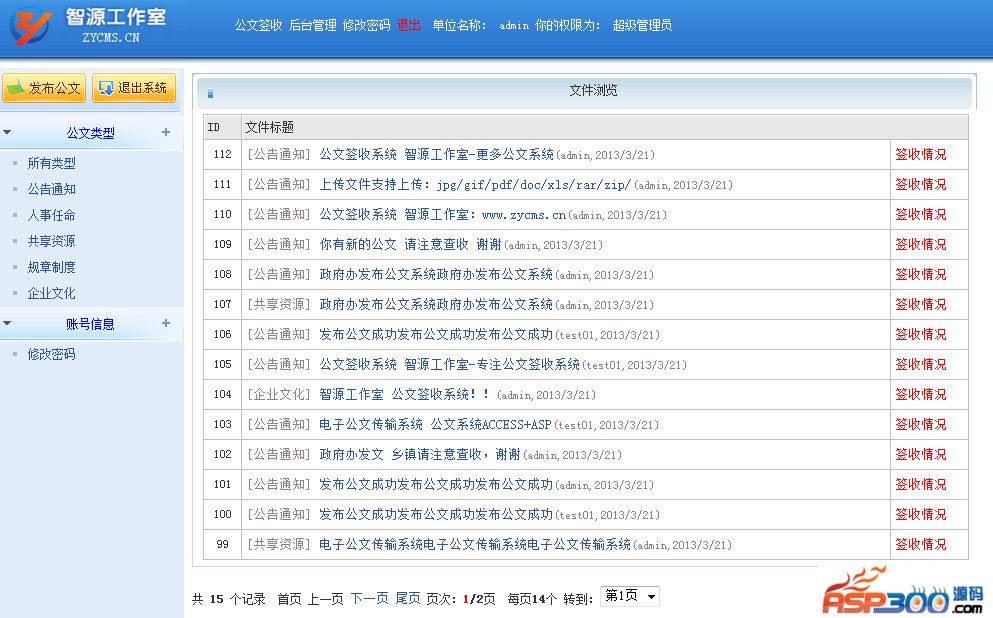This screenshot has width=993, height=618.
Task: Go to 尾页 in pagination
Action: 408,598
